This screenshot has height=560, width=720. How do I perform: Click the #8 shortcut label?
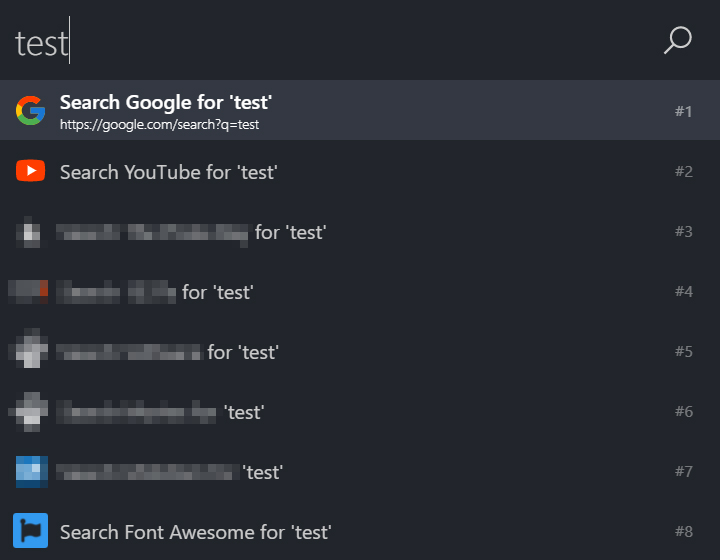683,531
